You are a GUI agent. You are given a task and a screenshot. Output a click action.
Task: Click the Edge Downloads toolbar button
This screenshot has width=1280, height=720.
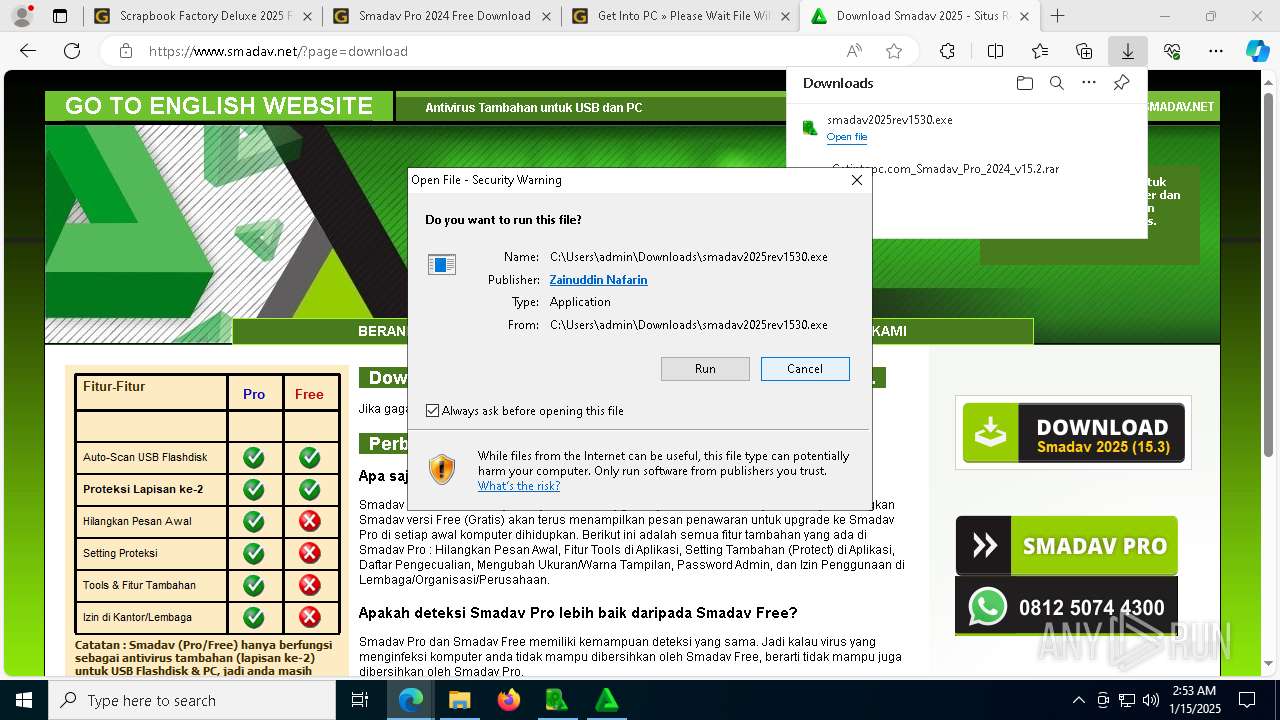pos(1127,51)
